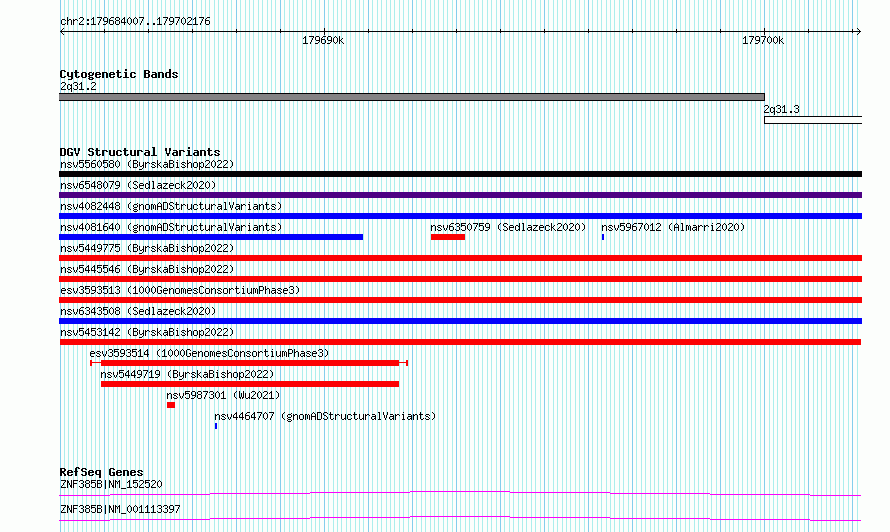Image resolution: width=890 pixels, height=532 pixels.
Task: Click the ZNF385B|NM_152520 gene label
Action: click(x=111, y=484)
